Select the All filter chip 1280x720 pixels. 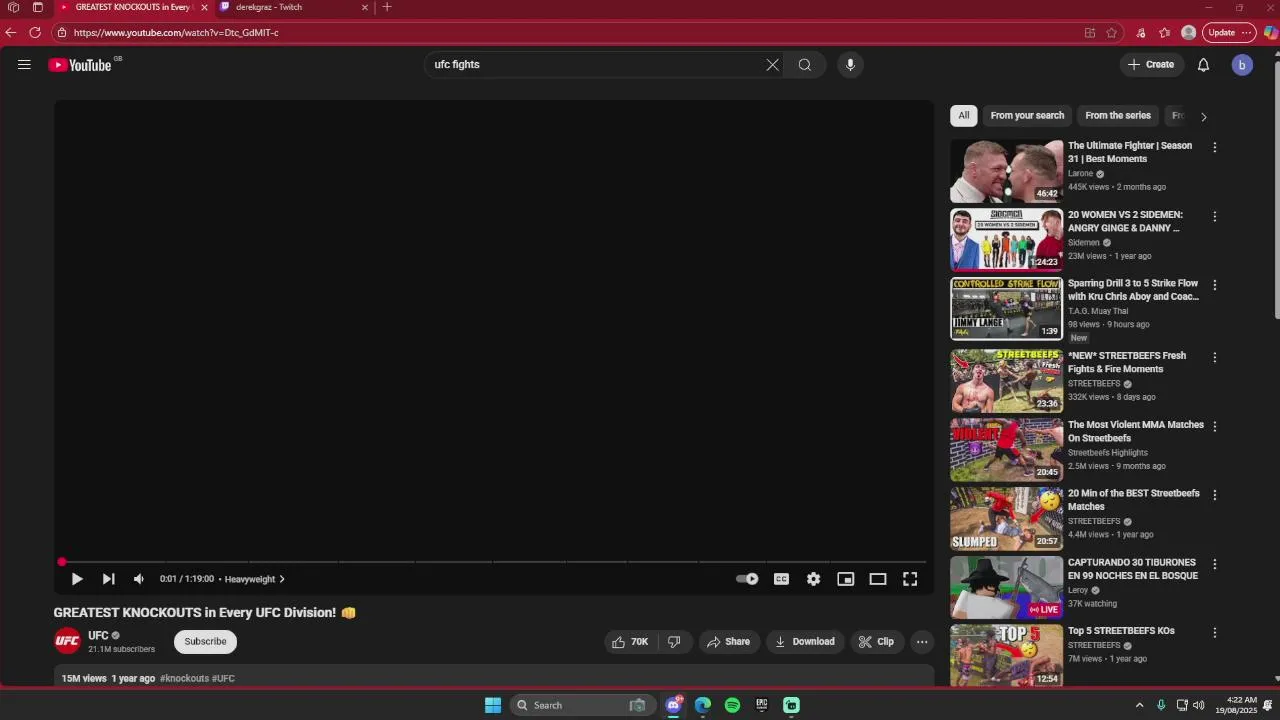click(x=963, y=116)
